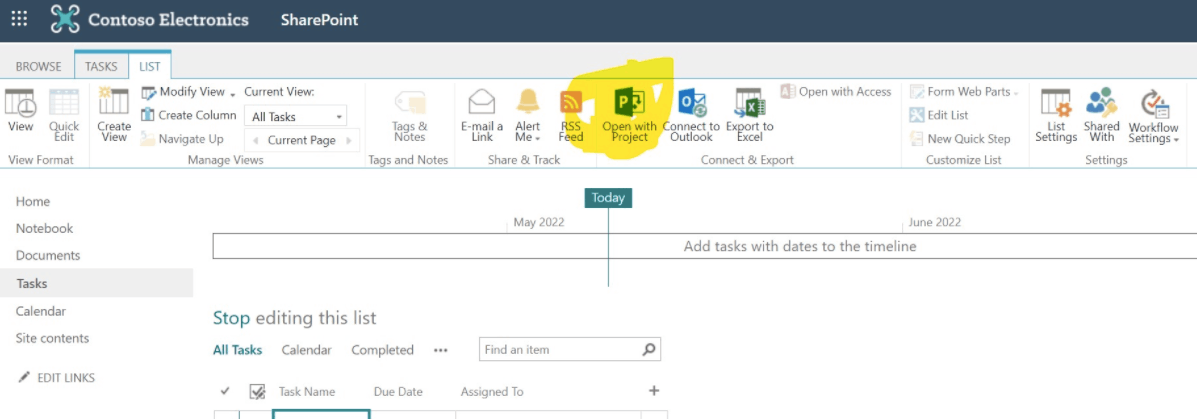This screenshot has width=1197, height=419.
Task: Toggle the completed checkbox column header
Action: click(x=257, y=392)
